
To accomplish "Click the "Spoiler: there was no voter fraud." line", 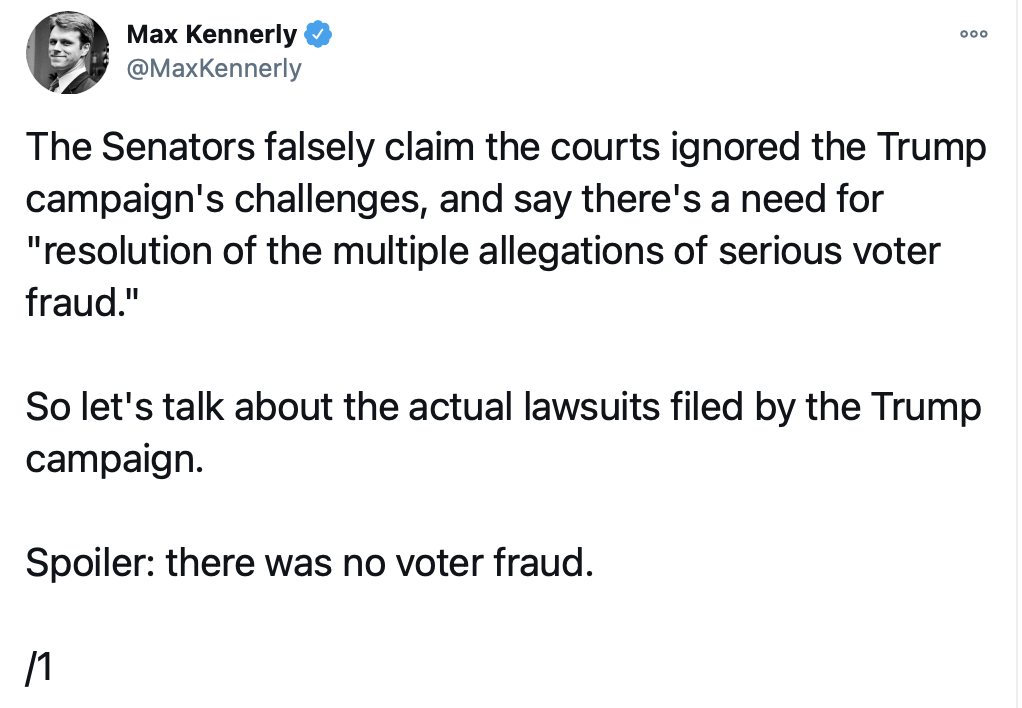I will click(x=309, y=564).
